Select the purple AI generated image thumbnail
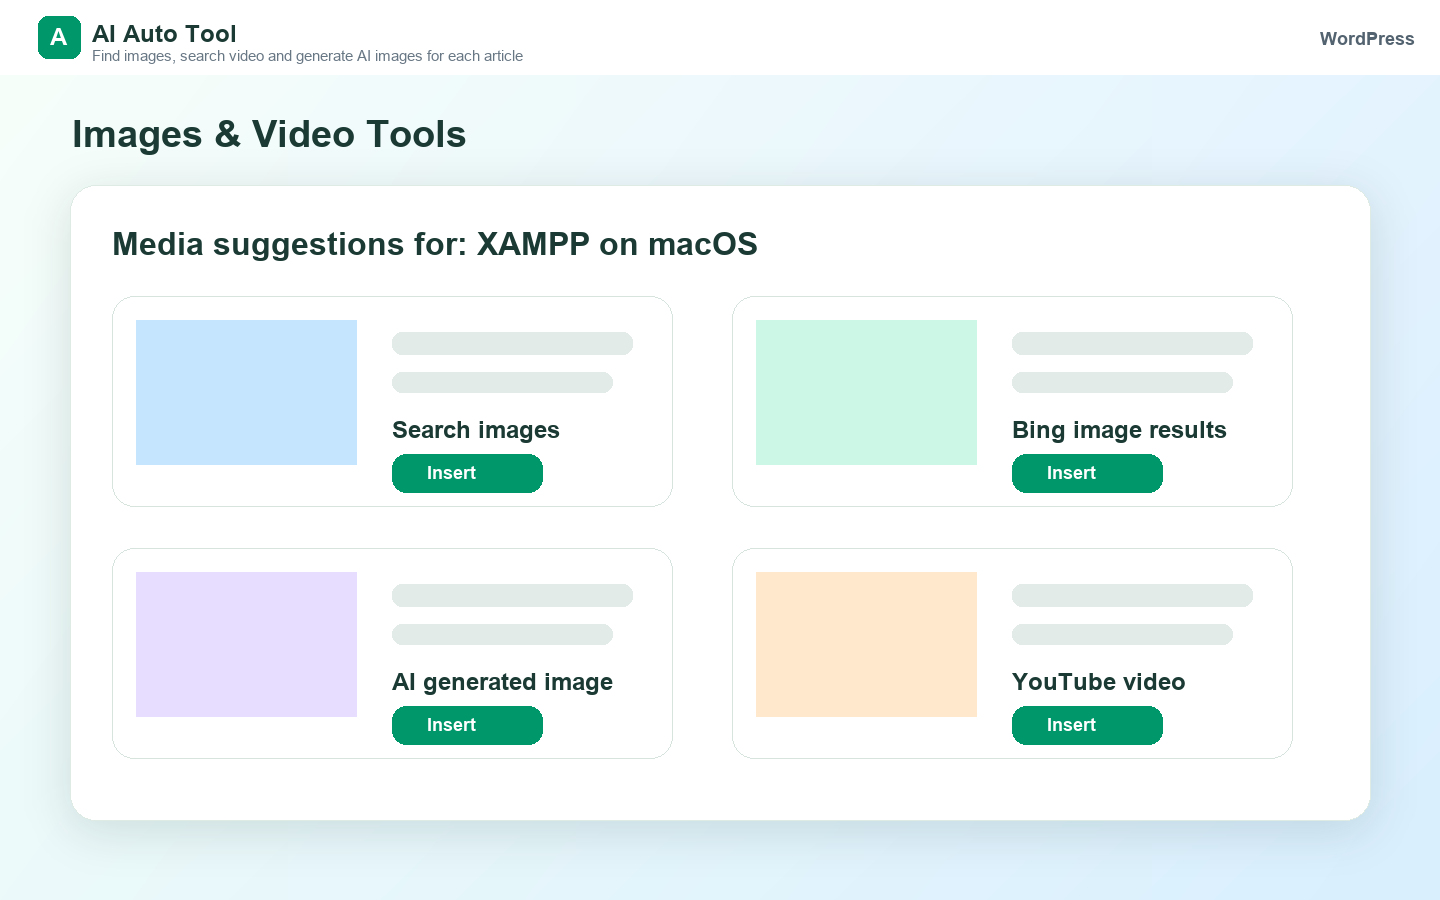Image resolution: width=1440 pixels, height=900 pixels. pyautogui.click(x=246, y=644)
